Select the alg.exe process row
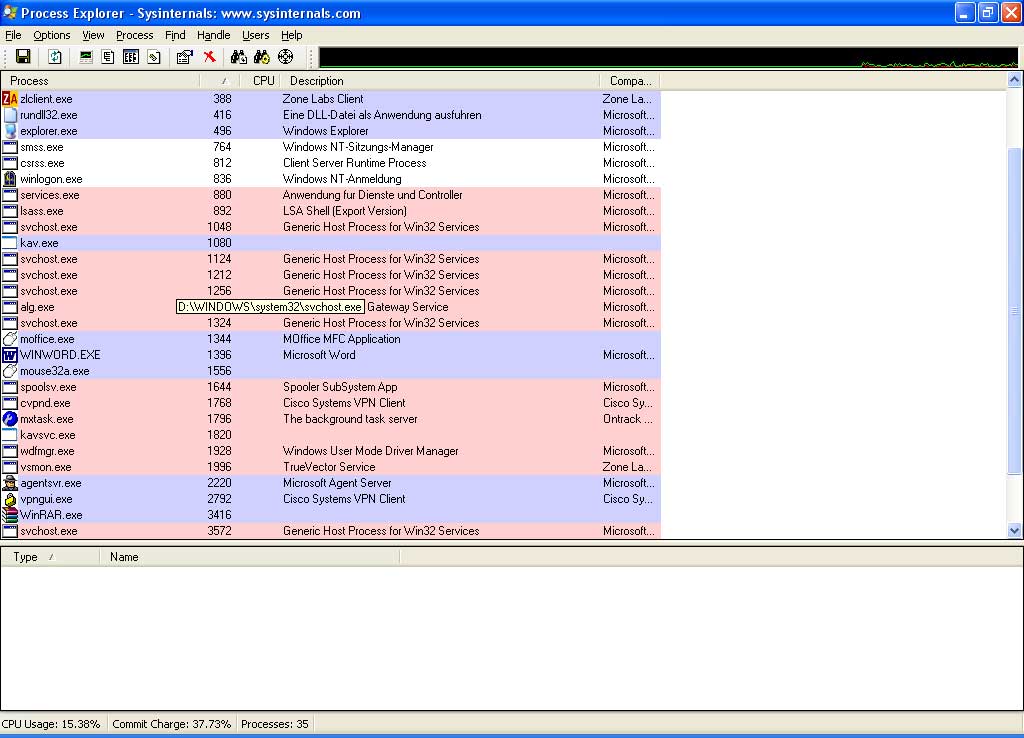 pyautogui.click(x=330, y=307)
